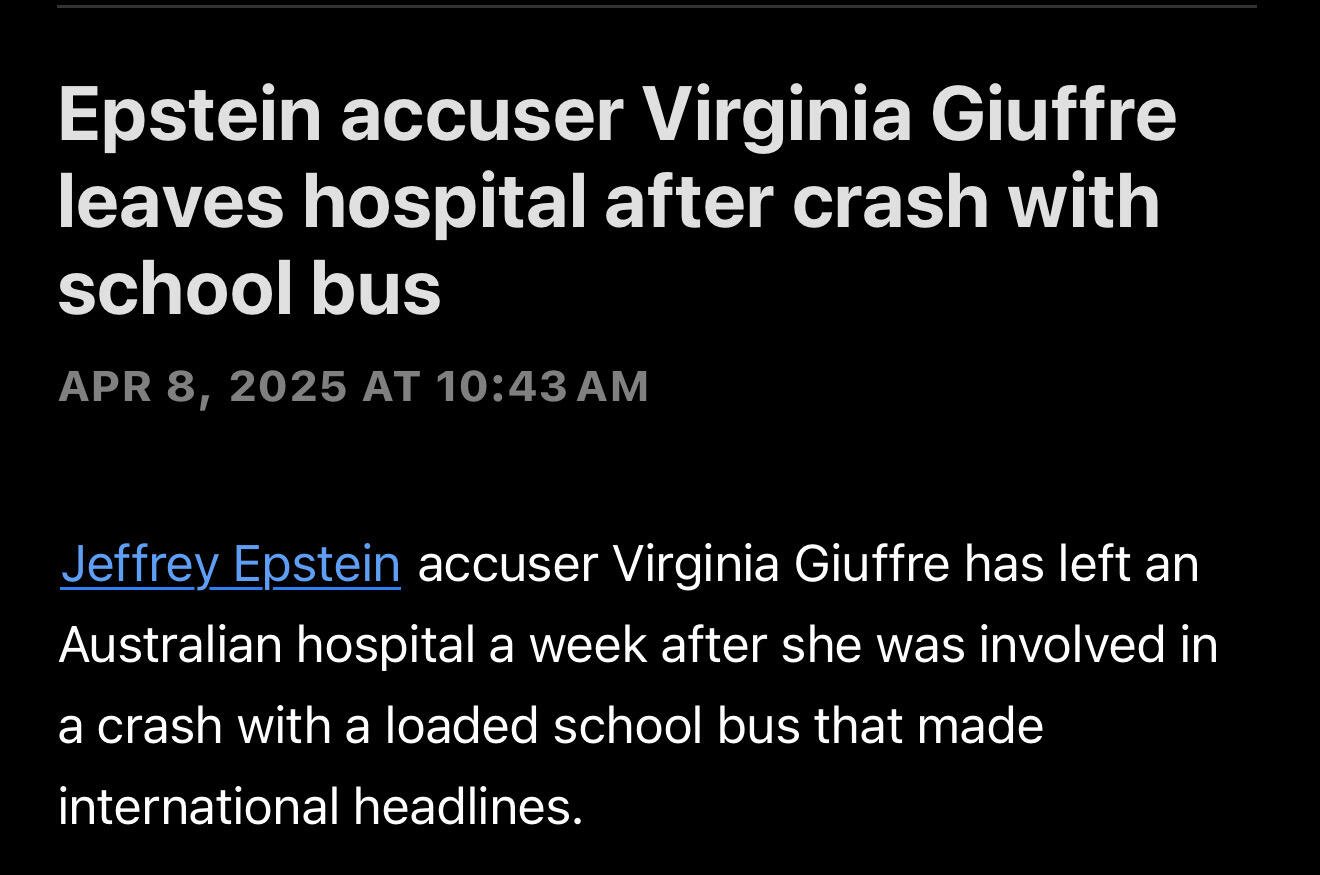
Task: Click 'Giuffre' at end of headline's first line
Action: (x=1053, y=117)
